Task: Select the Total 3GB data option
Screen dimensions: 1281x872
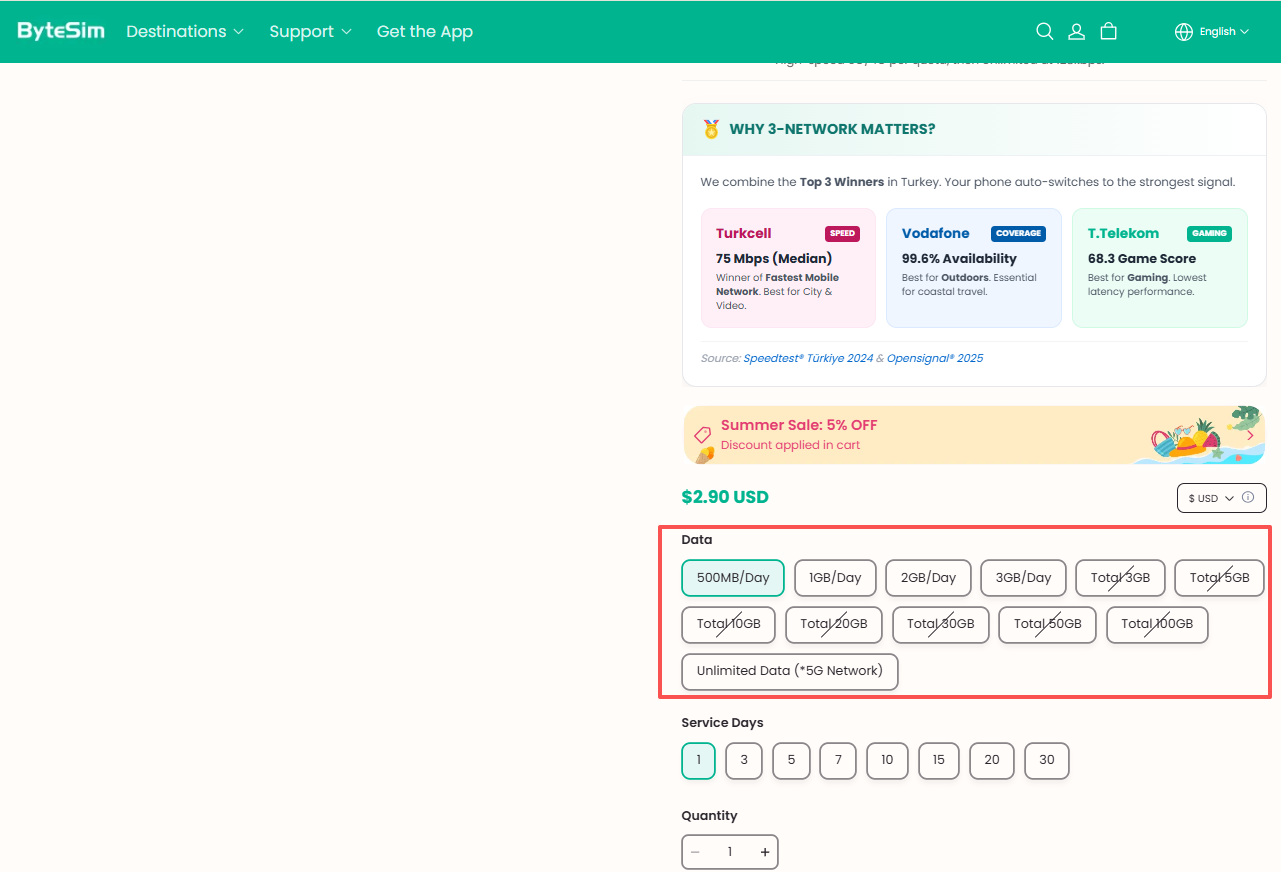Action: coord(1120,578)
